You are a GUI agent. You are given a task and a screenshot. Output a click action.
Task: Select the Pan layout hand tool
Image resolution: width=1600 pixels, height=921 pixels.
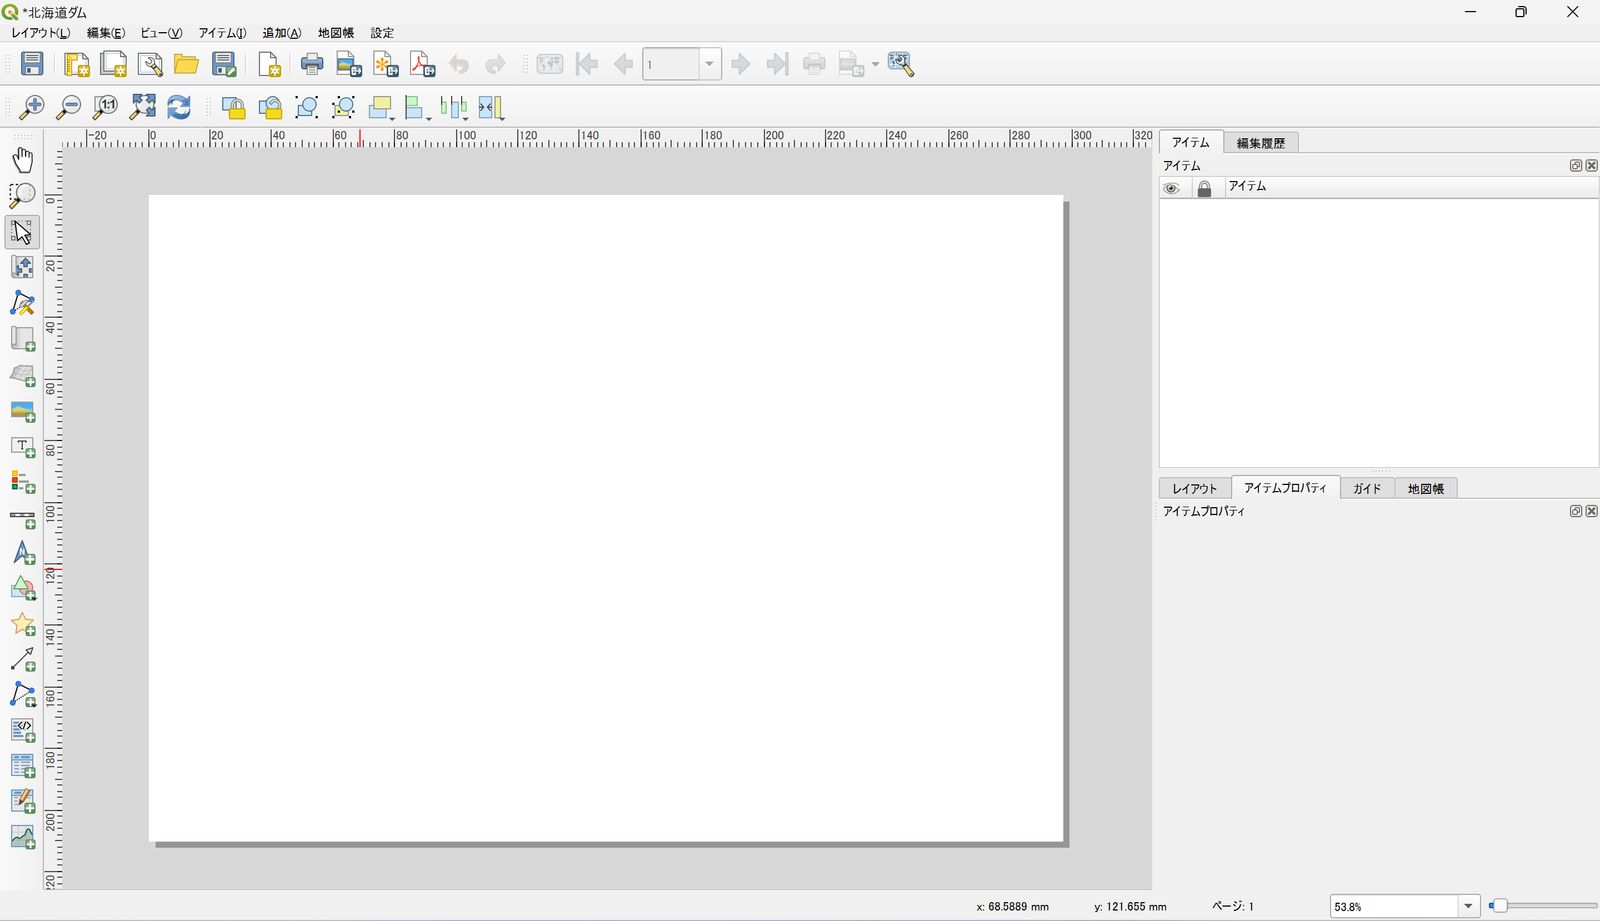22,160
